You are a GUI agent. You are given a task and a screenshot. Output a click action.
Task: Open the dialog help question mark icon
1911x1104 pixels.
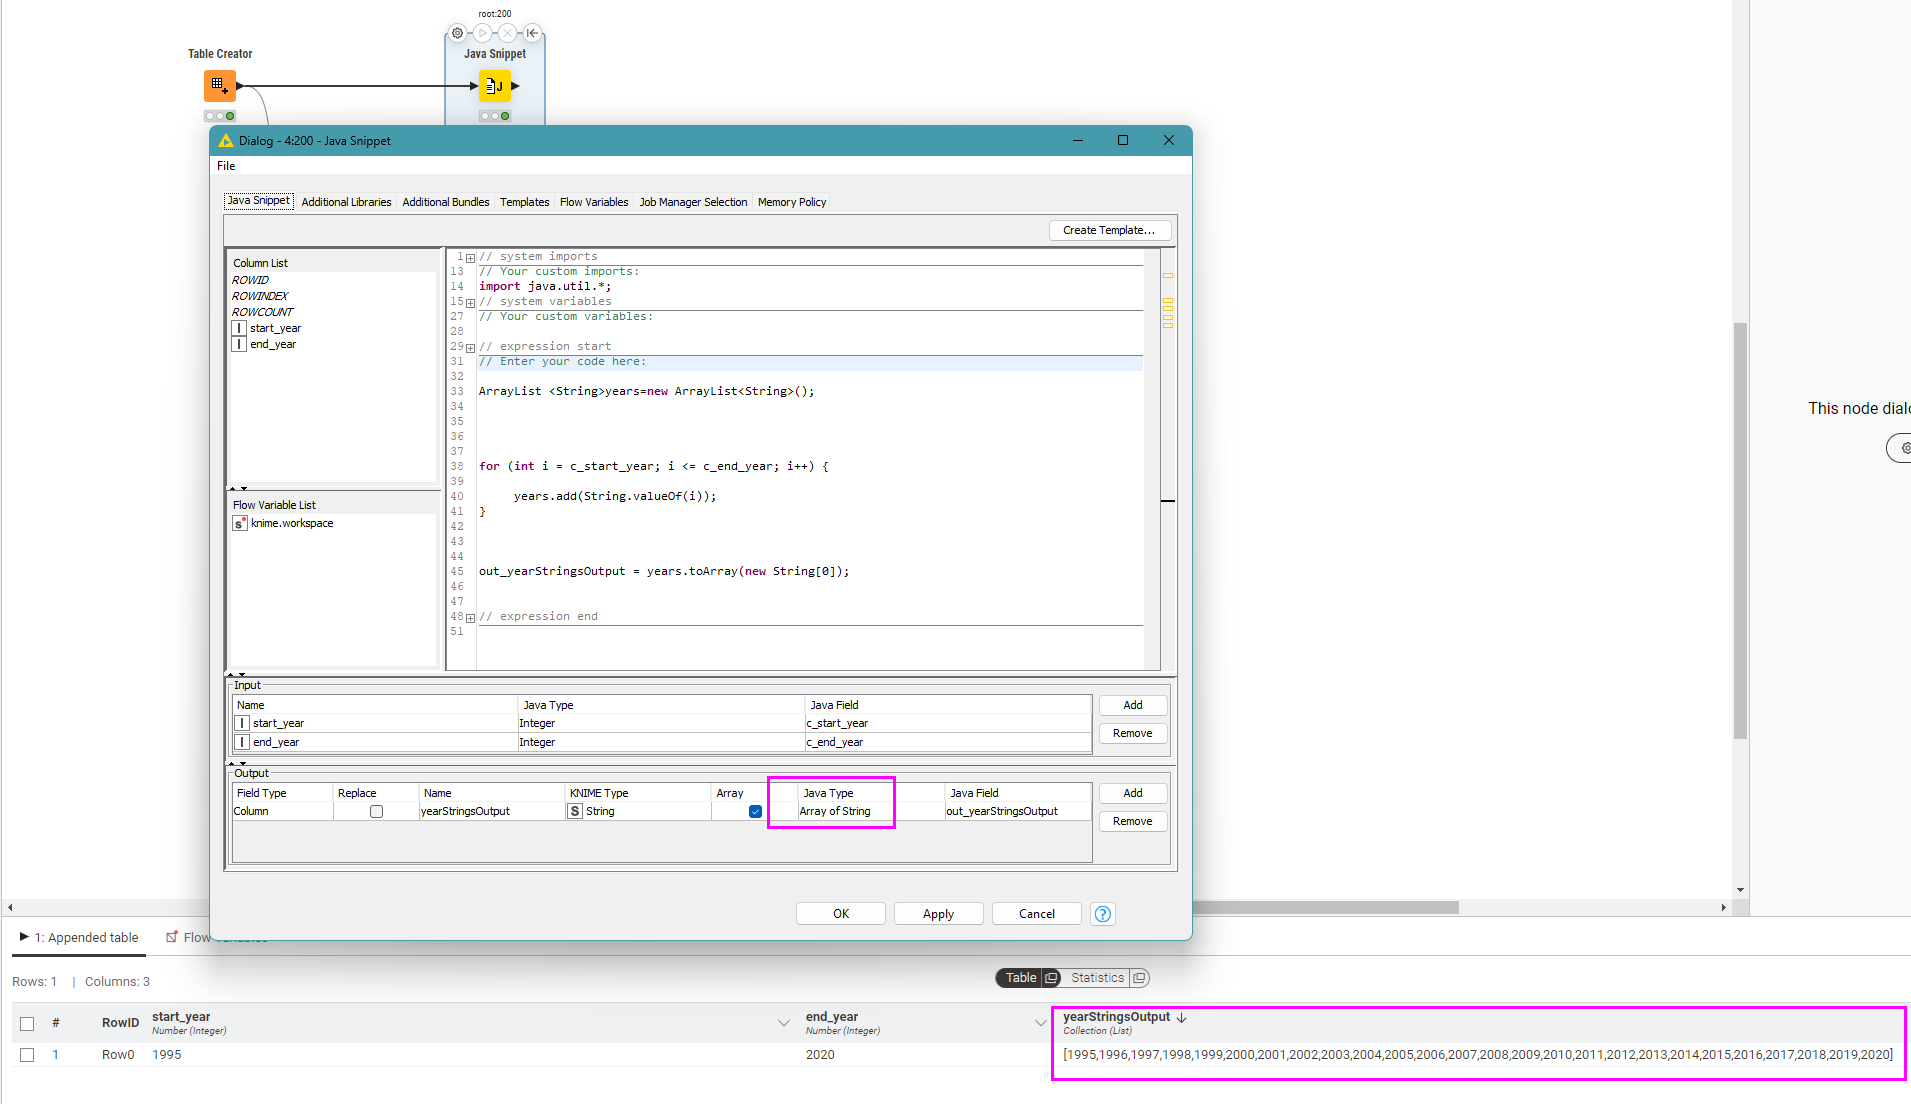1103,914
